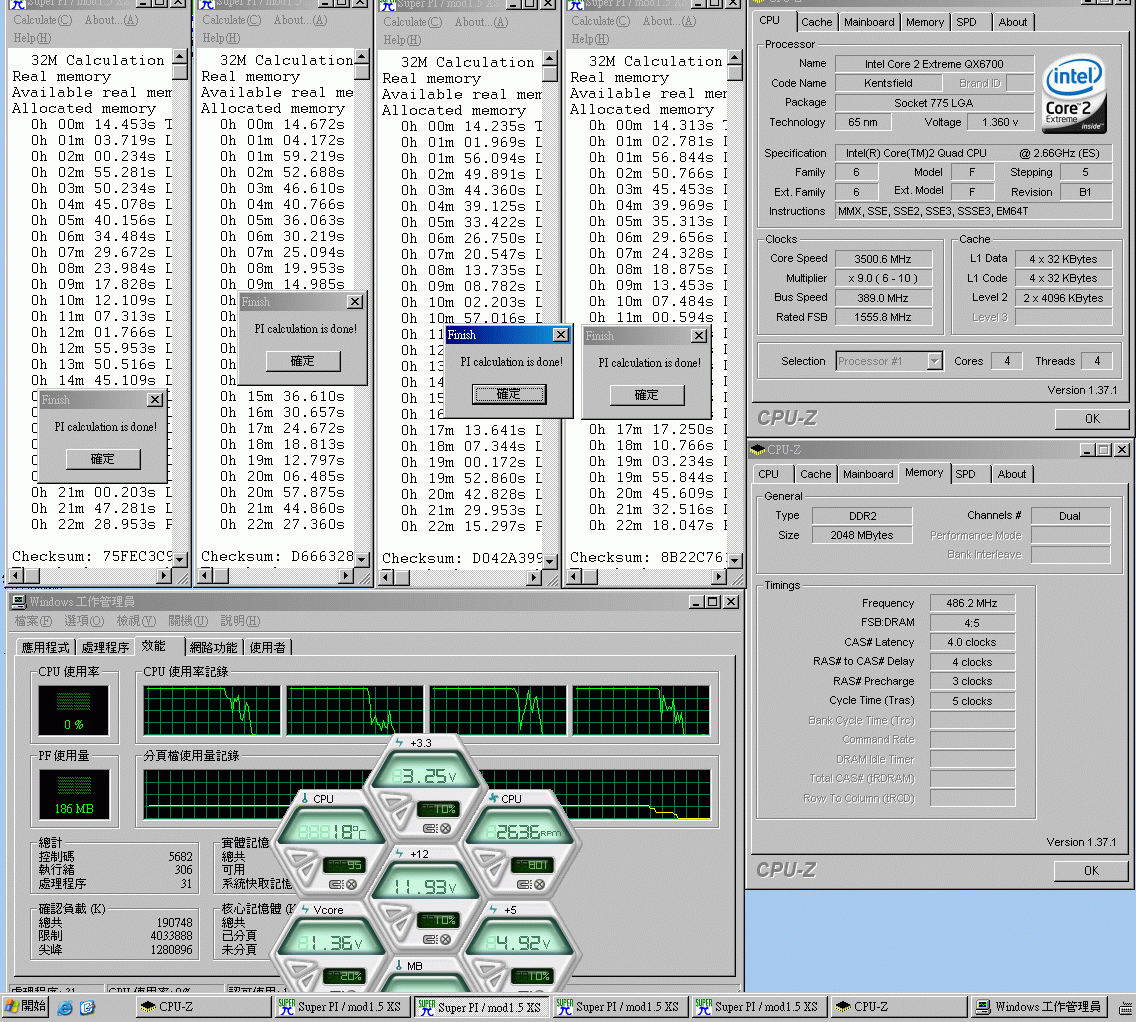Open the 檢視(V) menu in Task Manager
Viewport: 1136px width, 1022px height.
point(136,621)
